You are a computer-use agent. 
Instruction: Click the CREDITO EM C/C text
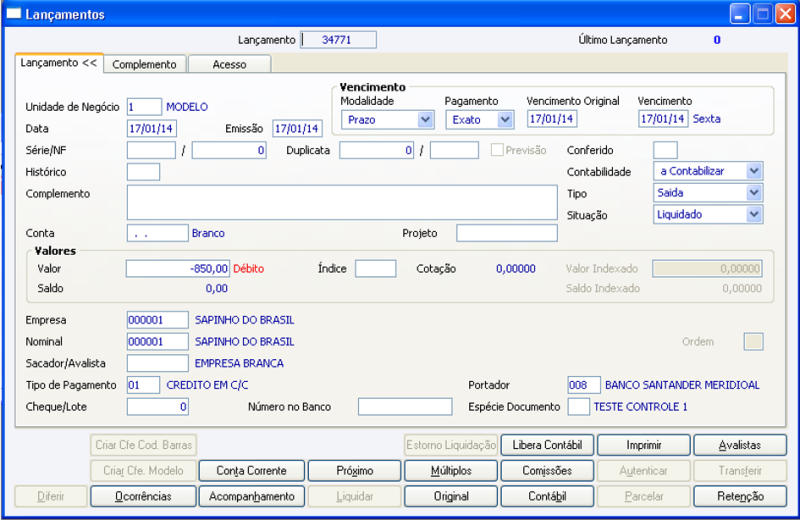point(207,385)
